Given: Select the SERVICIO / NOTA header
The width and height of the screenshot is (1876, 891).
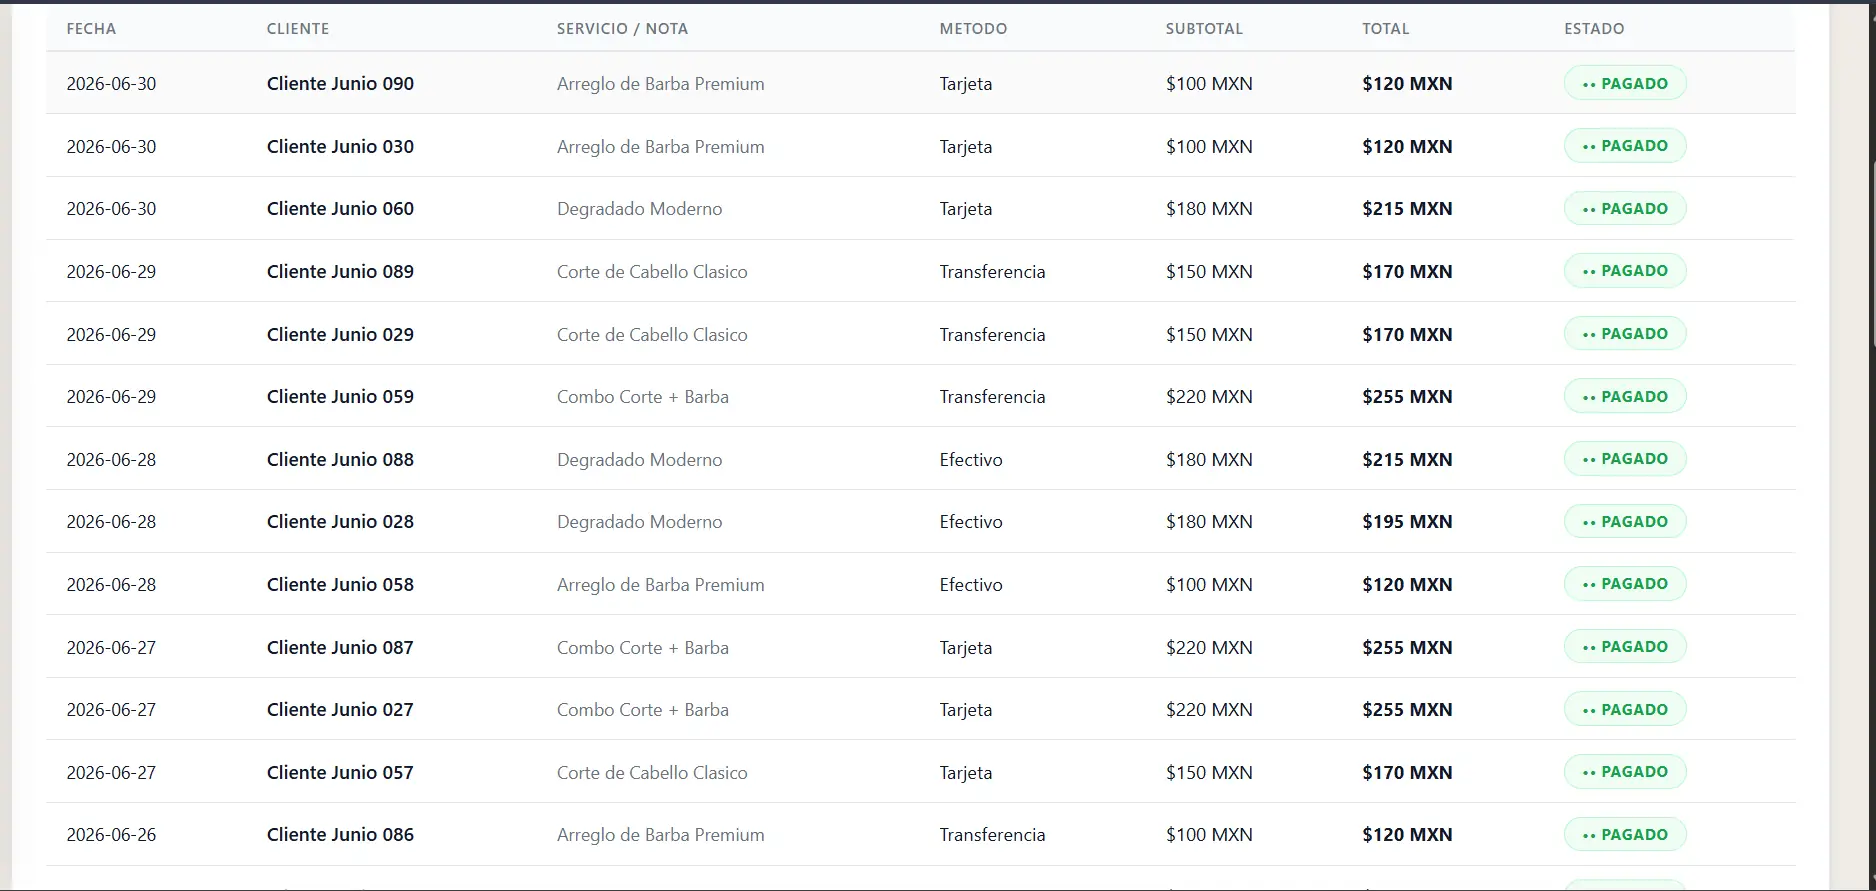Looking at the screenshot, I should pos(622,29).
